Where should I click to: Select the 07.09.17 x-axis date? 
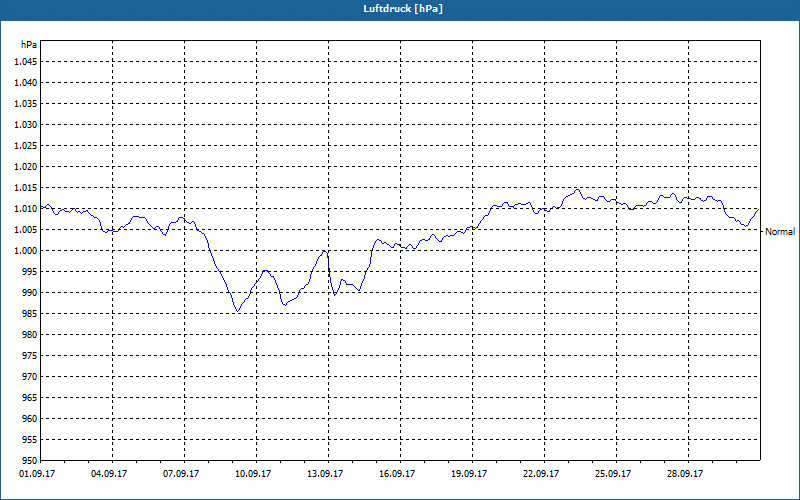coord(181,474)
